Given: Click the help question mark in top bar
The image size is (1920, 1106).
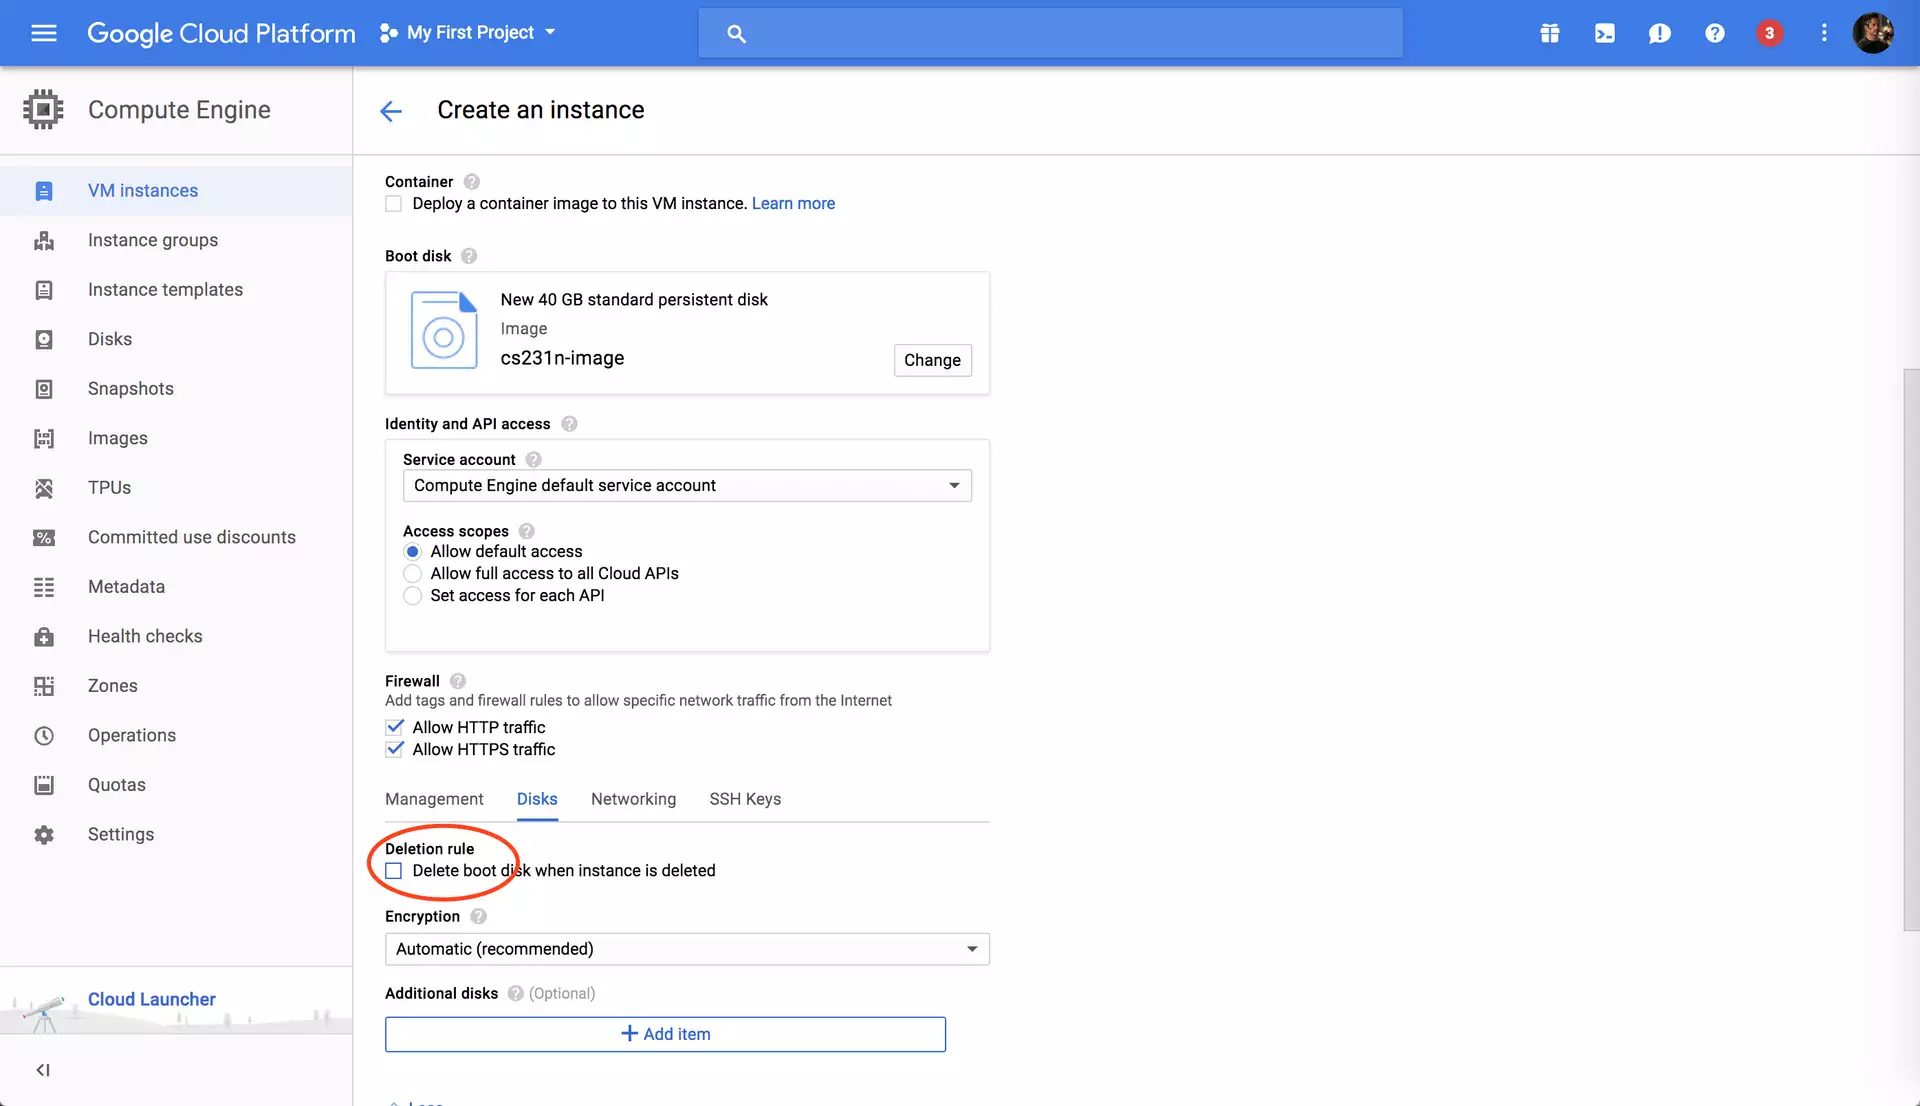Looking at the screenshot, I should 1714,33.
